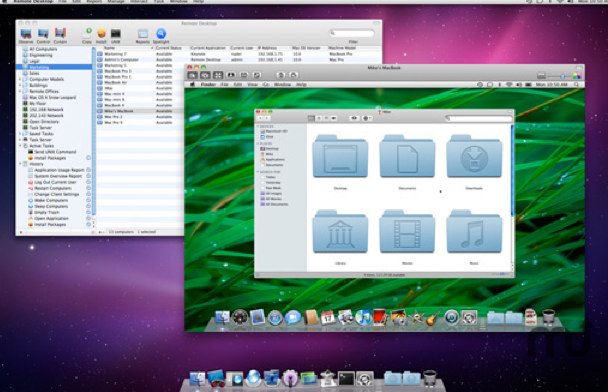Click the Filter search field in Remote Desktop
This screenshot has height=392, width=608.
(352, 33)
